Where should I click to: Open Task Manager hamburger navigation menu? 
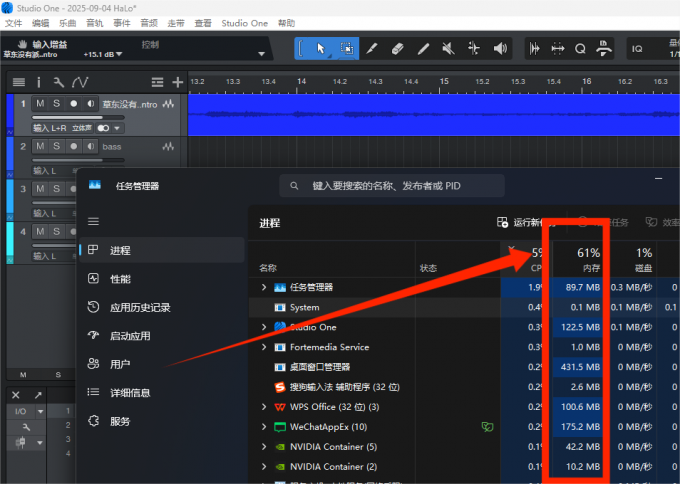(x=94, y=221)
